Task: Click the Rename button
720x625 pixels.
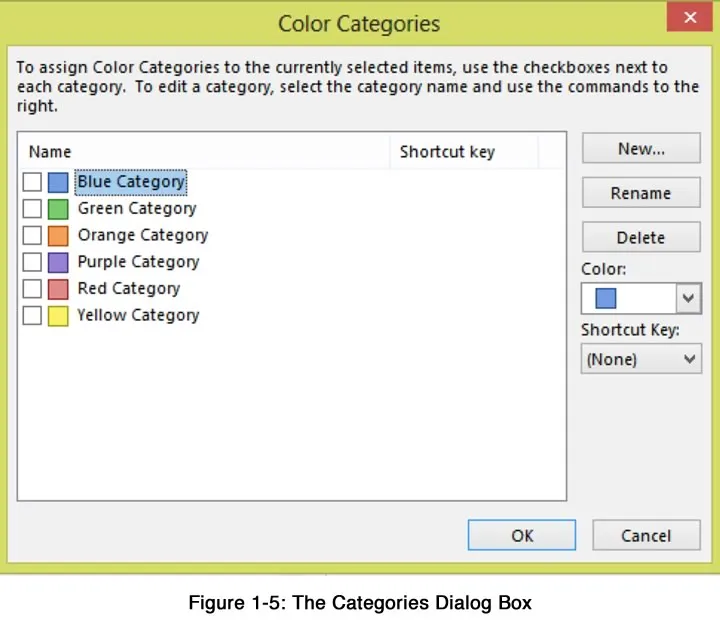Action: coord(641,193)
